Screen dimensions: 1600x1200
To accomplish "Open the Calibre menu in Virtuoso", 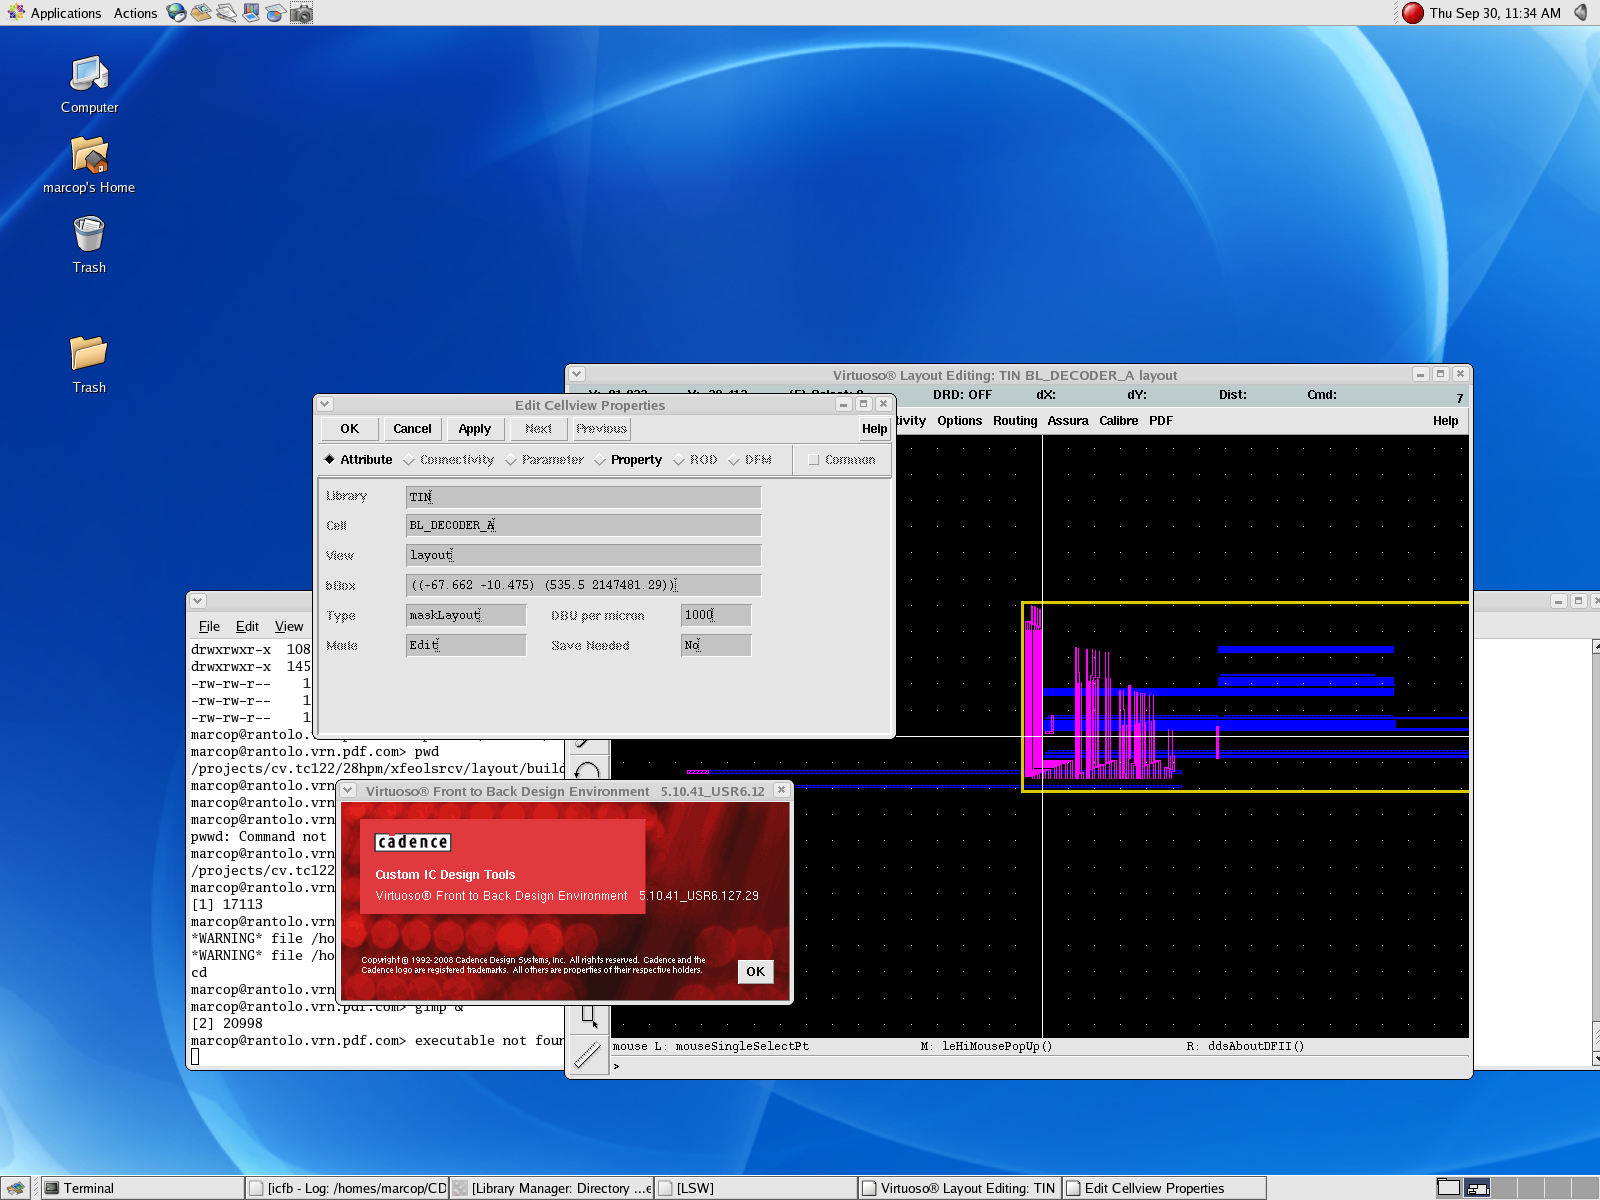I will tap(1119, 421).
